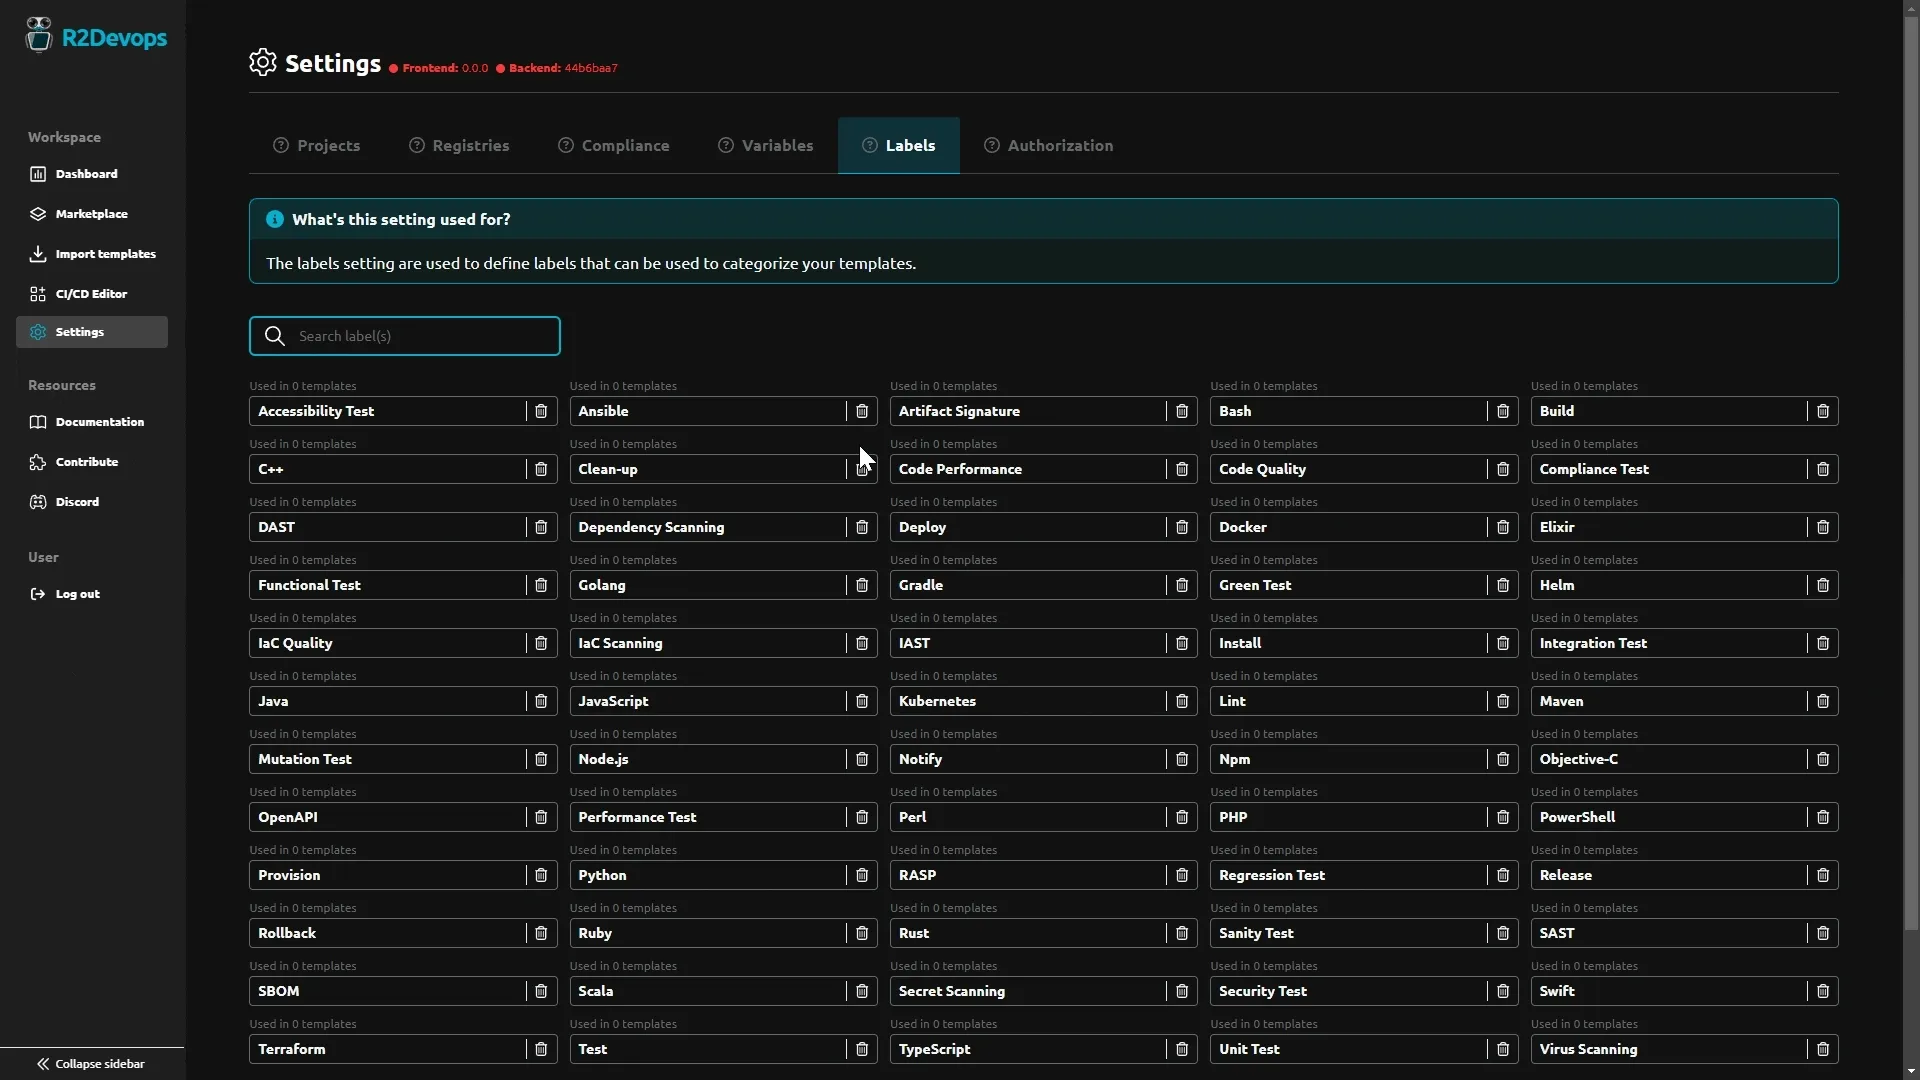Remove the Accessibility Test label
Image resolution: width=1920 pixels, height=1080 pixels.
pyautogui.click(x=541, y=411)
